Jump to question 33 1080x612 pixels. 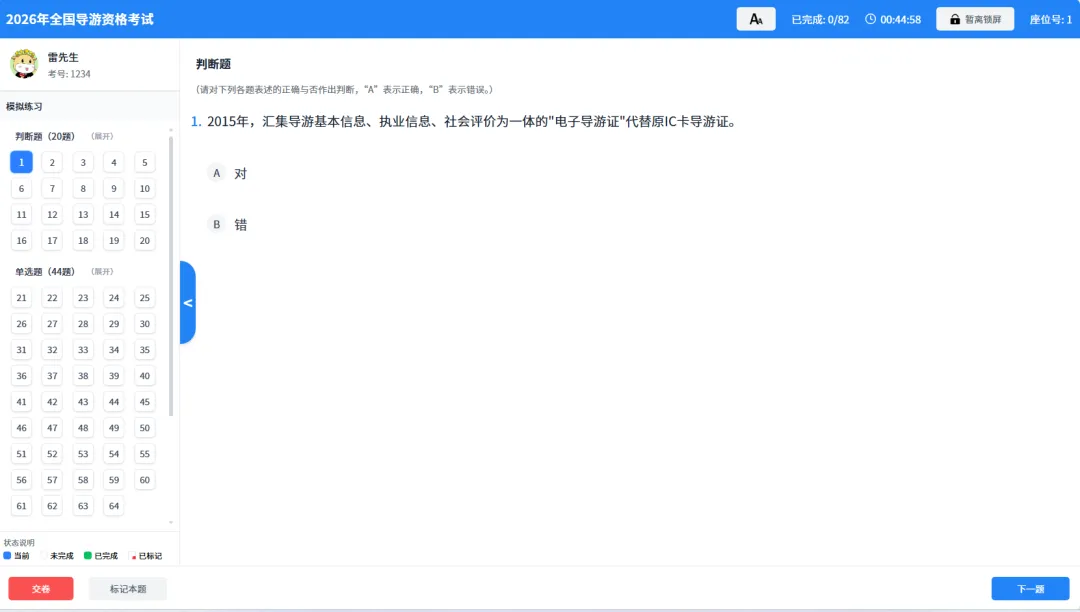pyautogui.click(x=83, y=350)
